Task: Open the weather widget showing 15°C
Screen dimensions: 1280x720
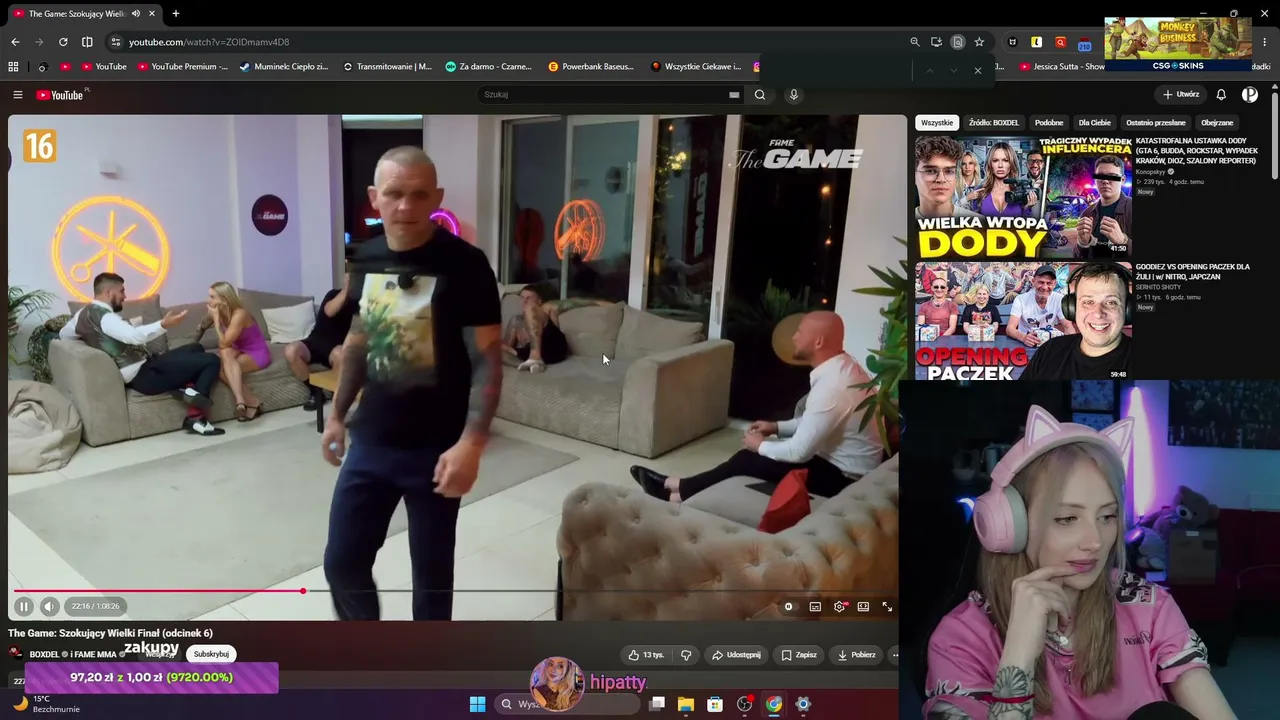Action: [x=45, y=704]
